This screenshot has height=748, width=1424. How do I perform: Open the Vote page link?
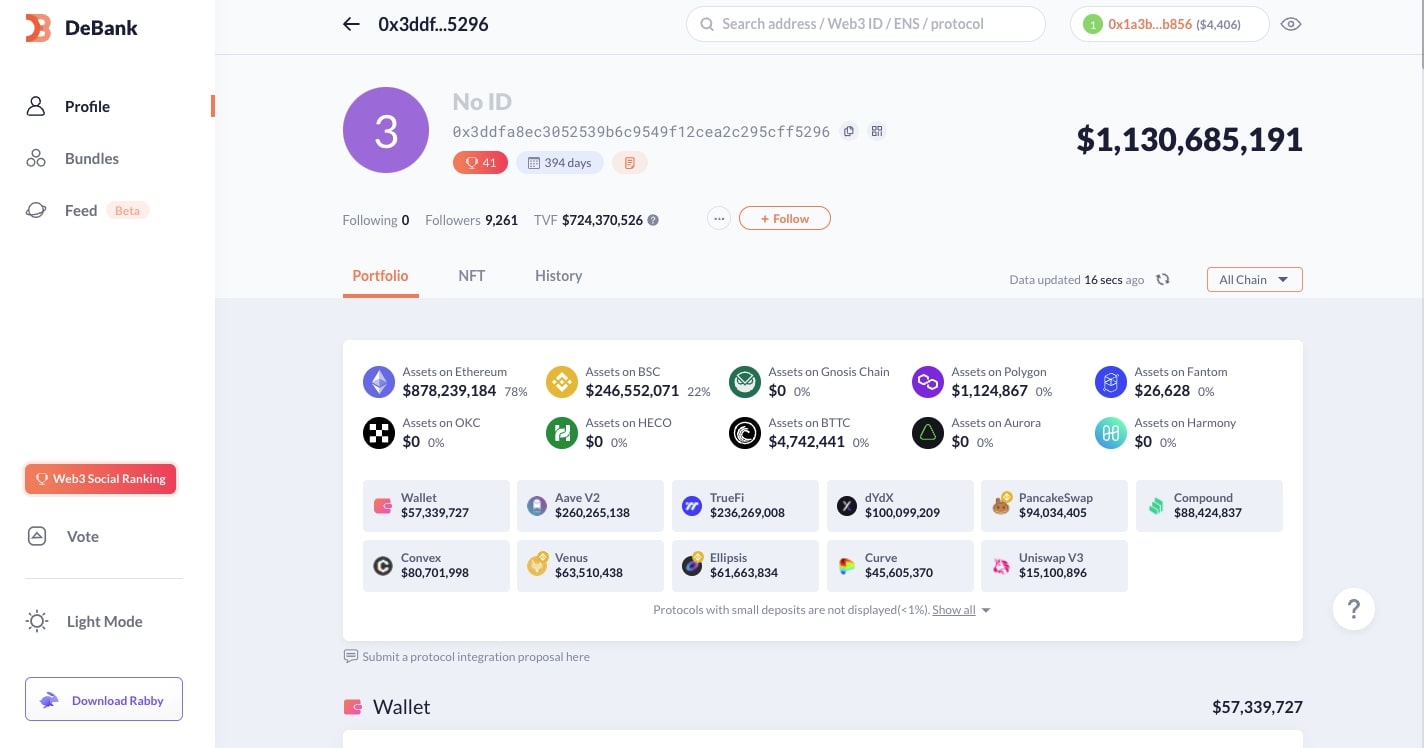point(83,536)
